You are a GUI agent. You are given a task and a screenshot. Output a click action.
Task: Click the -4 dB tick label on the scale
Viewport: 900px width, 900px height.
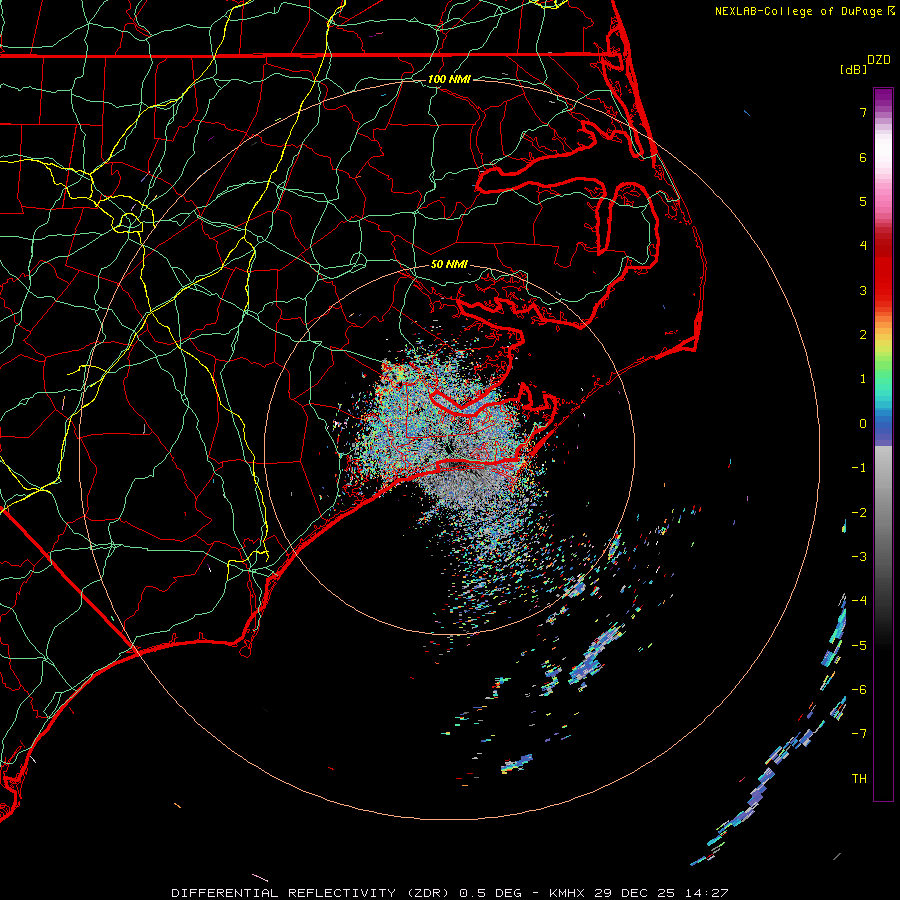pos(859,601)
